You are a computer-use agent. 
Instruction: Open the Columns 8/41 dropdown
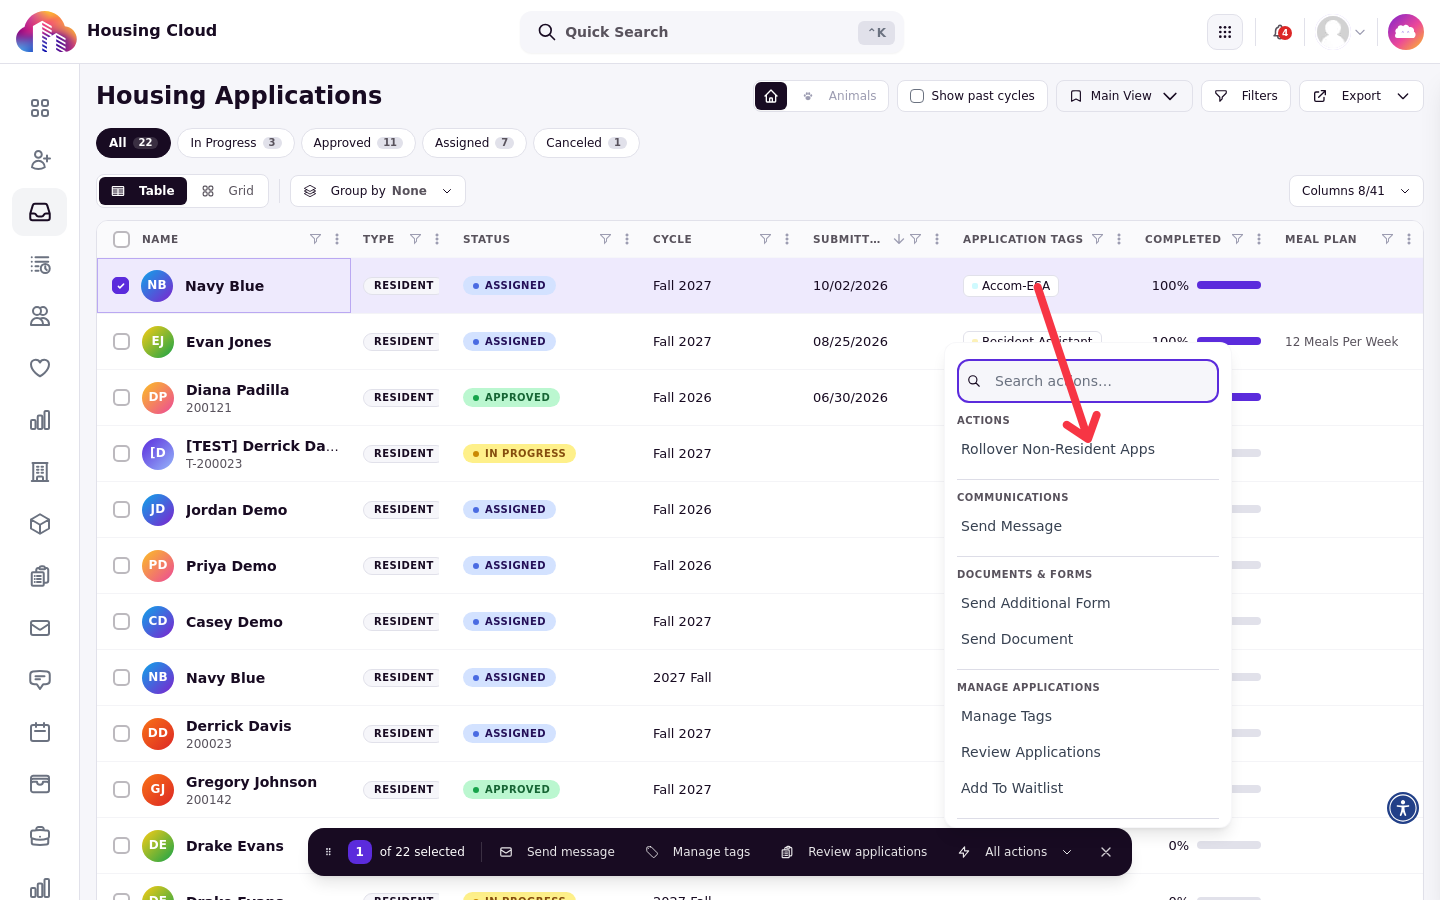click(1356, 191)
